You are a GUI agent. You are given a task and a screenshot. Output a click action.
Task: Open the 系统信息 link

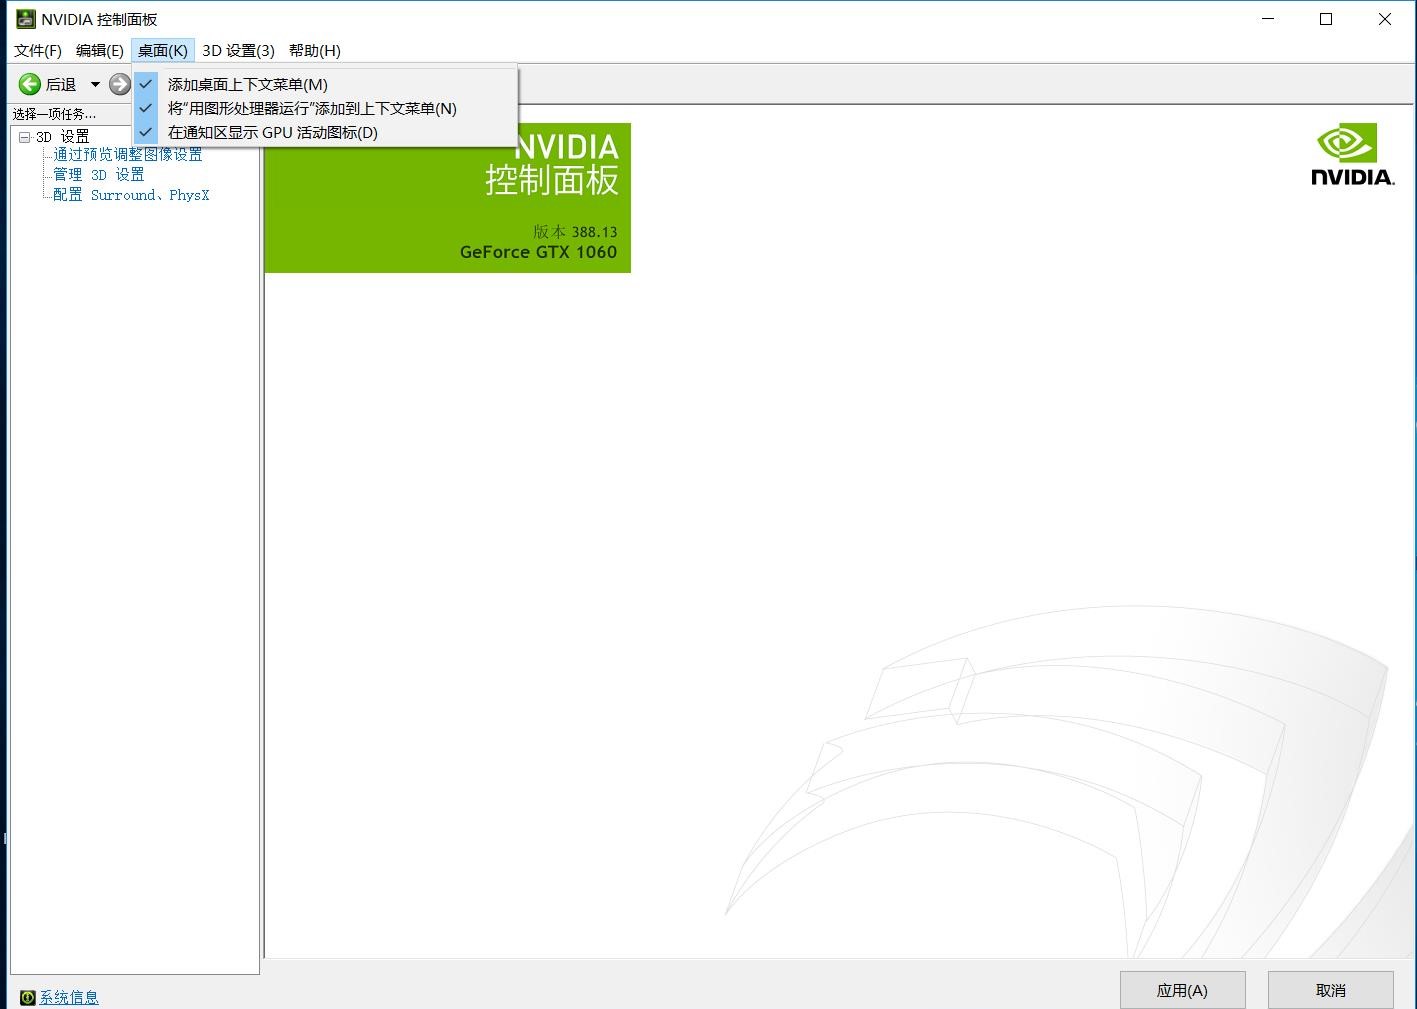pyautogui.click(x=69, y=997)
